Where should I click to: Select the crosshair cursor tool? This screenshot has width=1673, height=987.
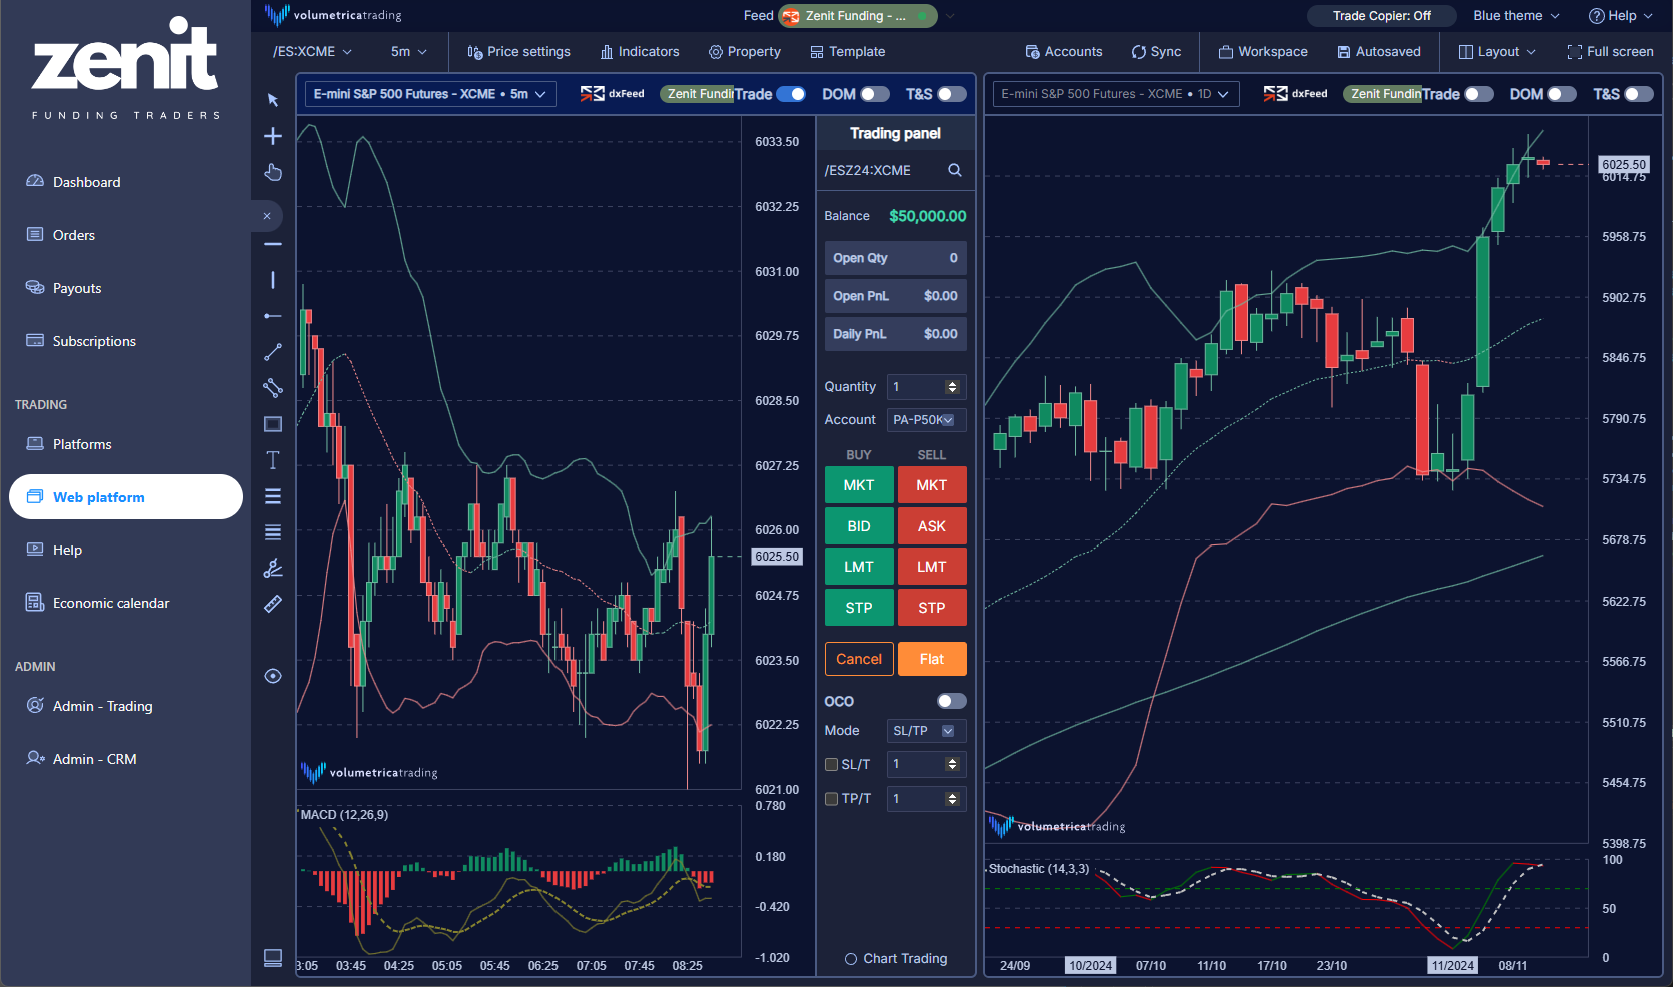[272, 136]
